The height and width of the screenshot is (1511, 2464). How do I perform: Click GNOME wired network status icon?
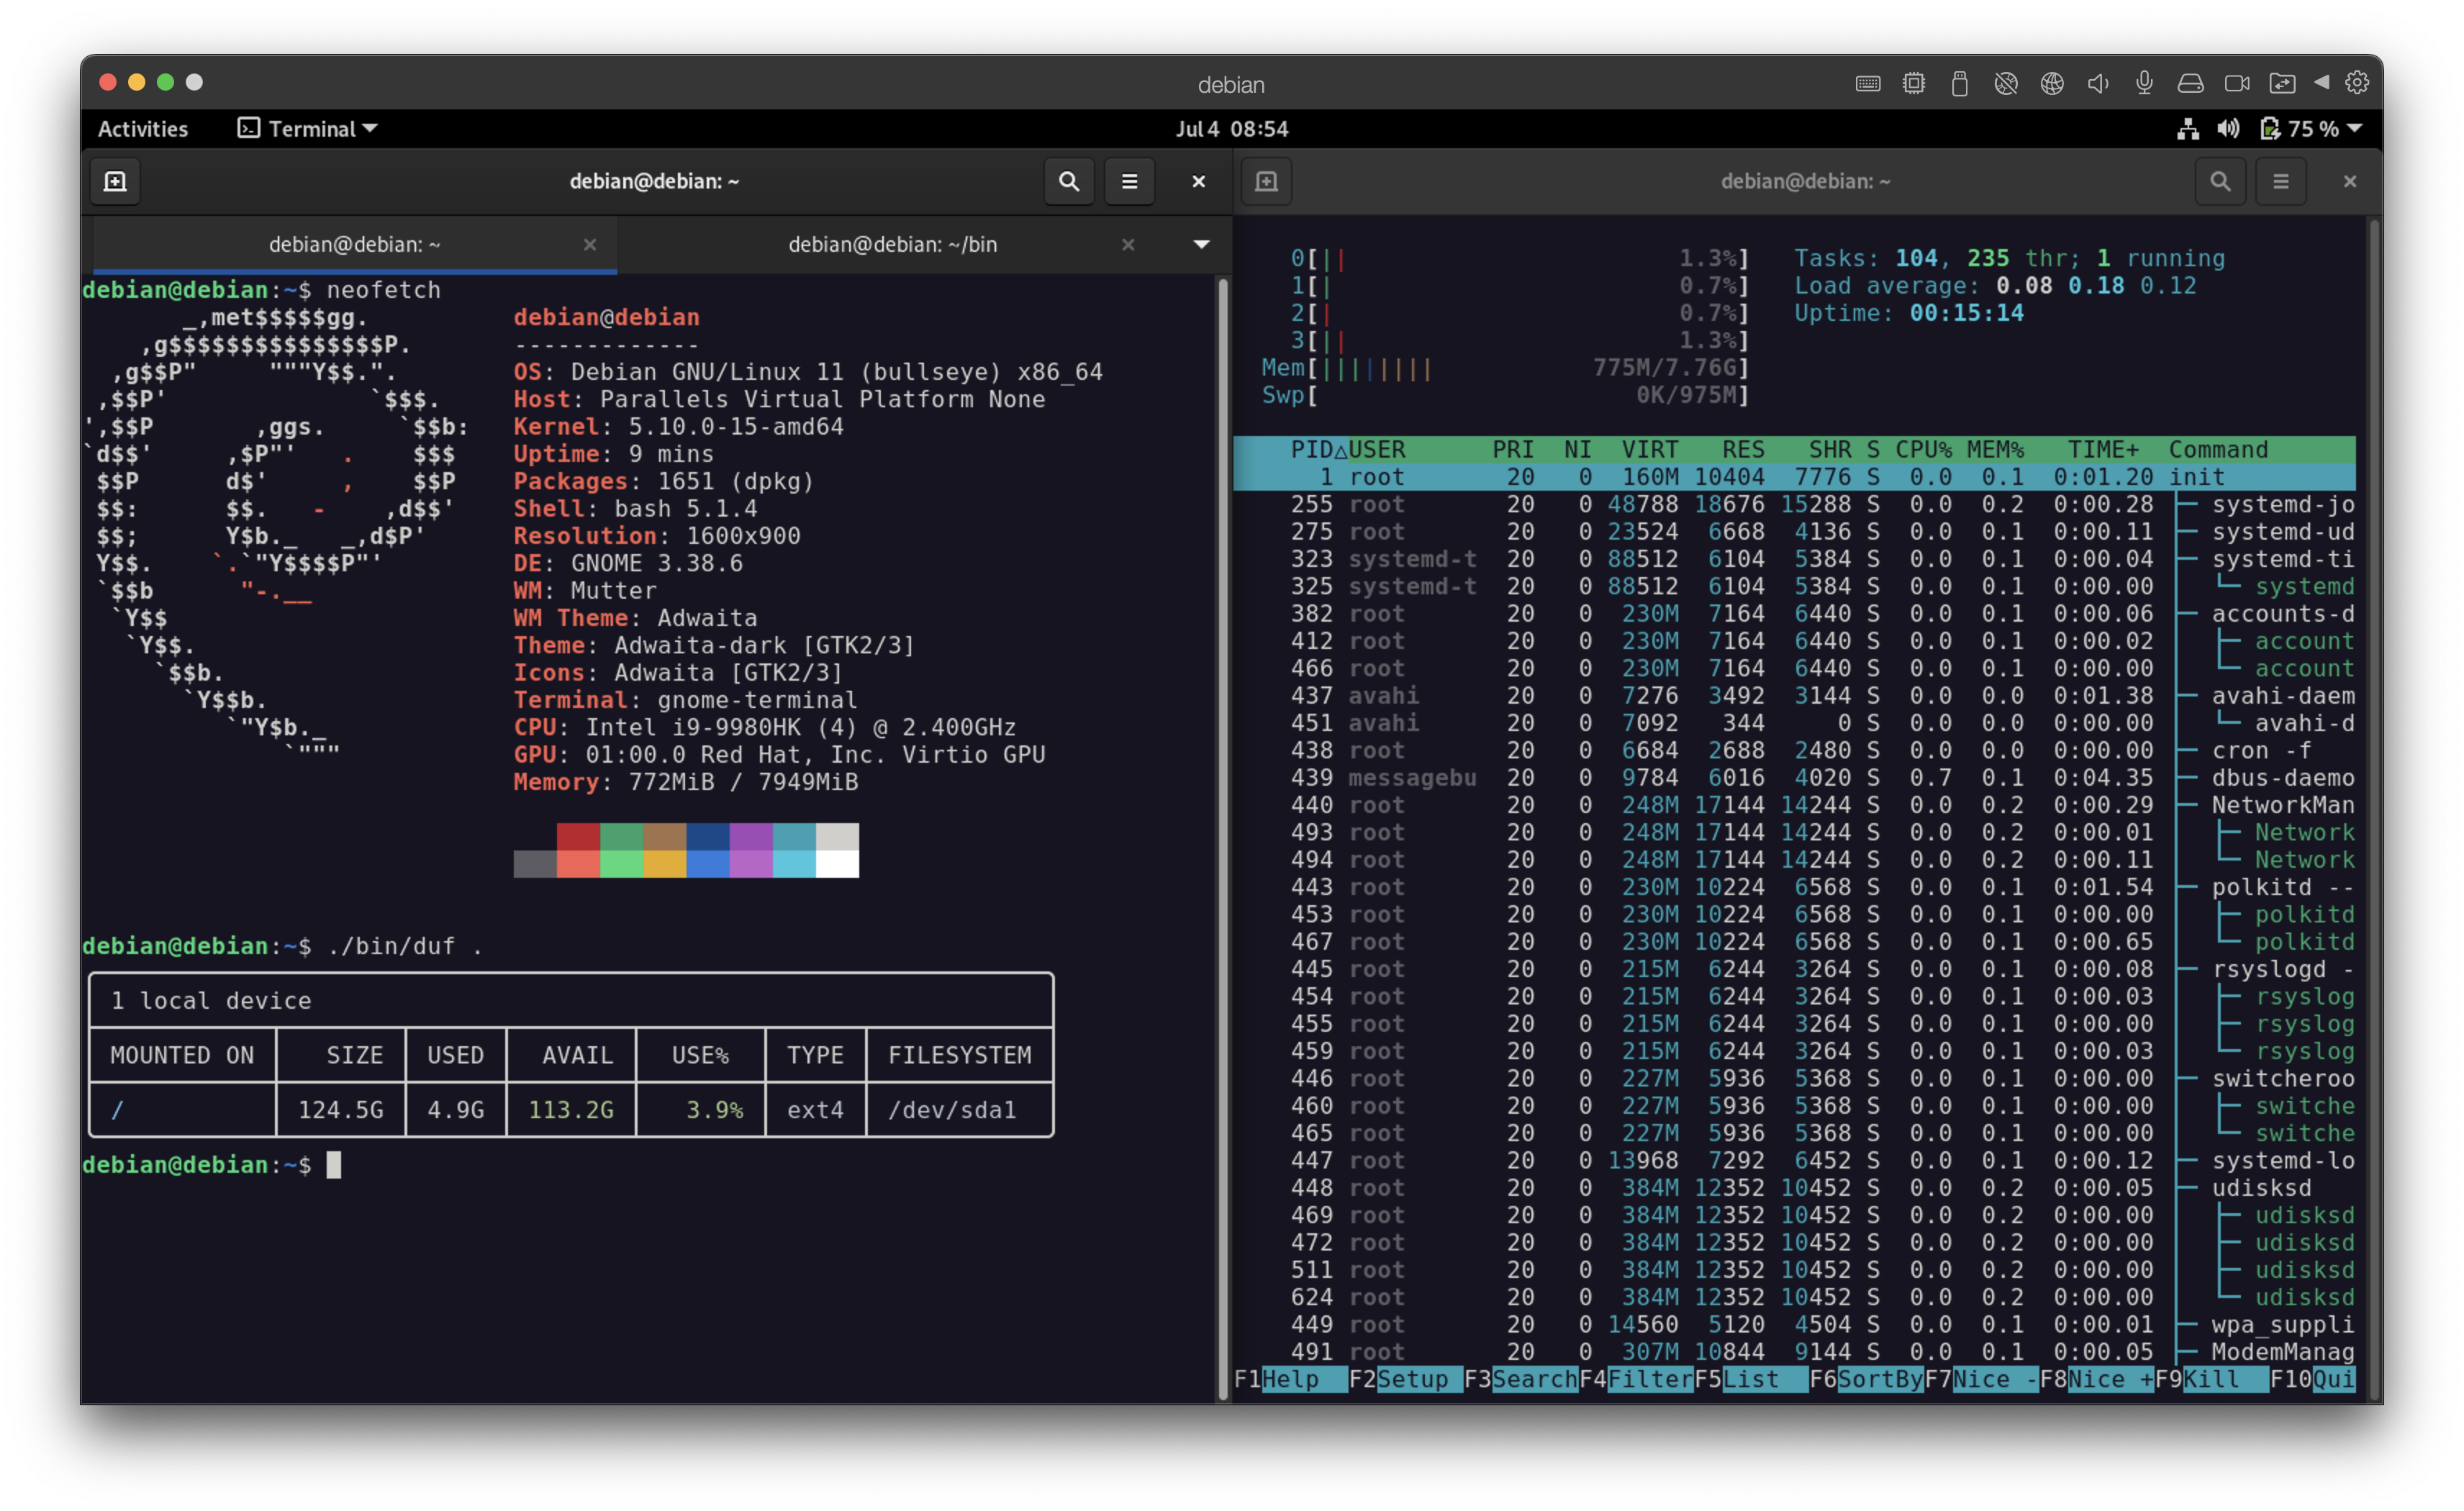2187,129
